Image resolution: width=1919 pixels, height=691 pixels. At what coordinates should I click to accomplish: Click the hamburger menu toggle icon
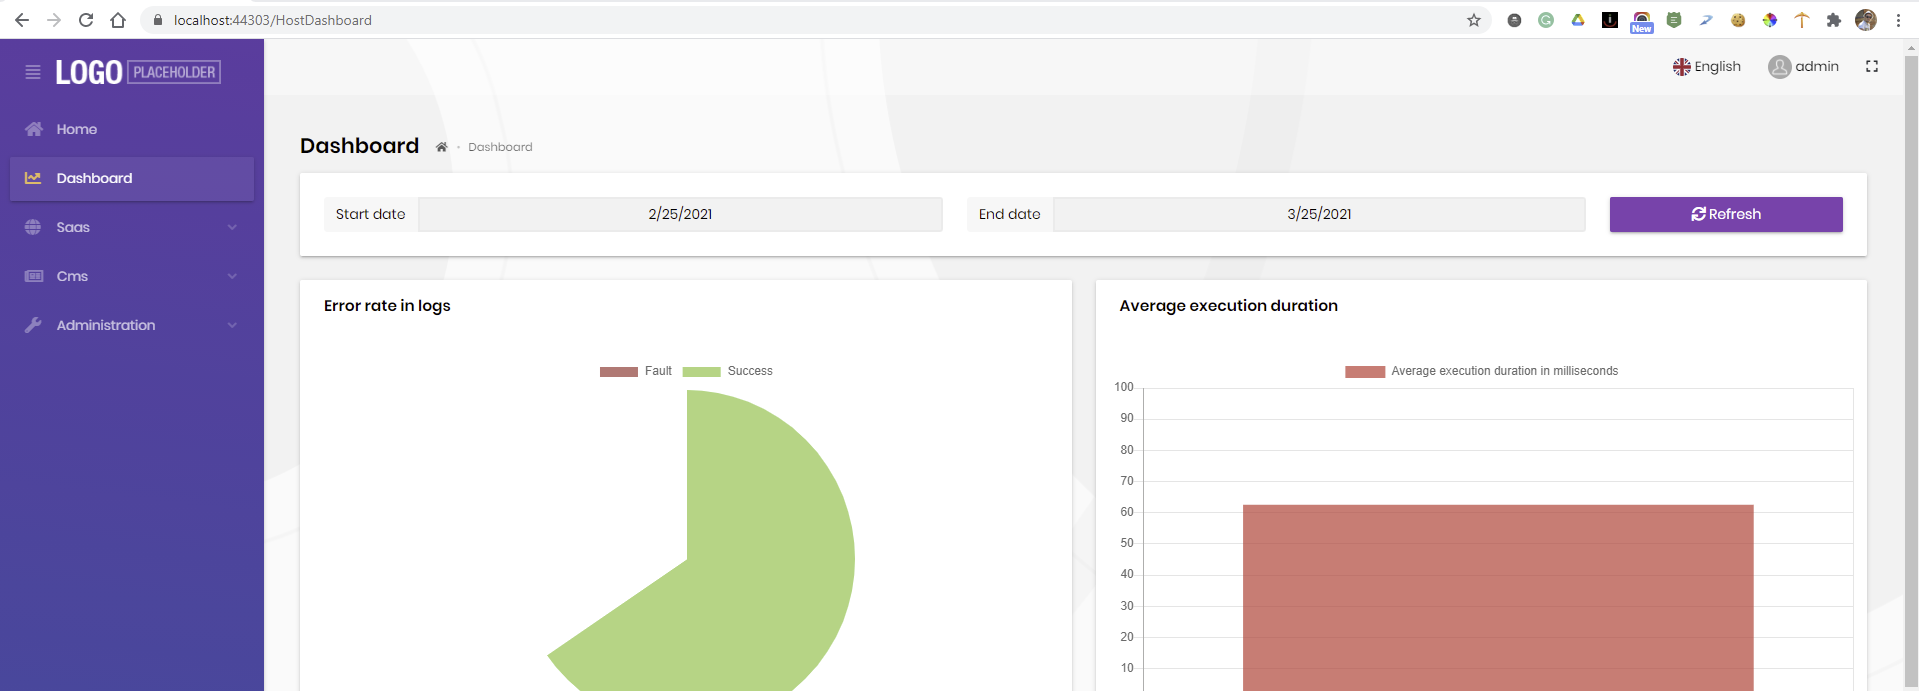33,72
